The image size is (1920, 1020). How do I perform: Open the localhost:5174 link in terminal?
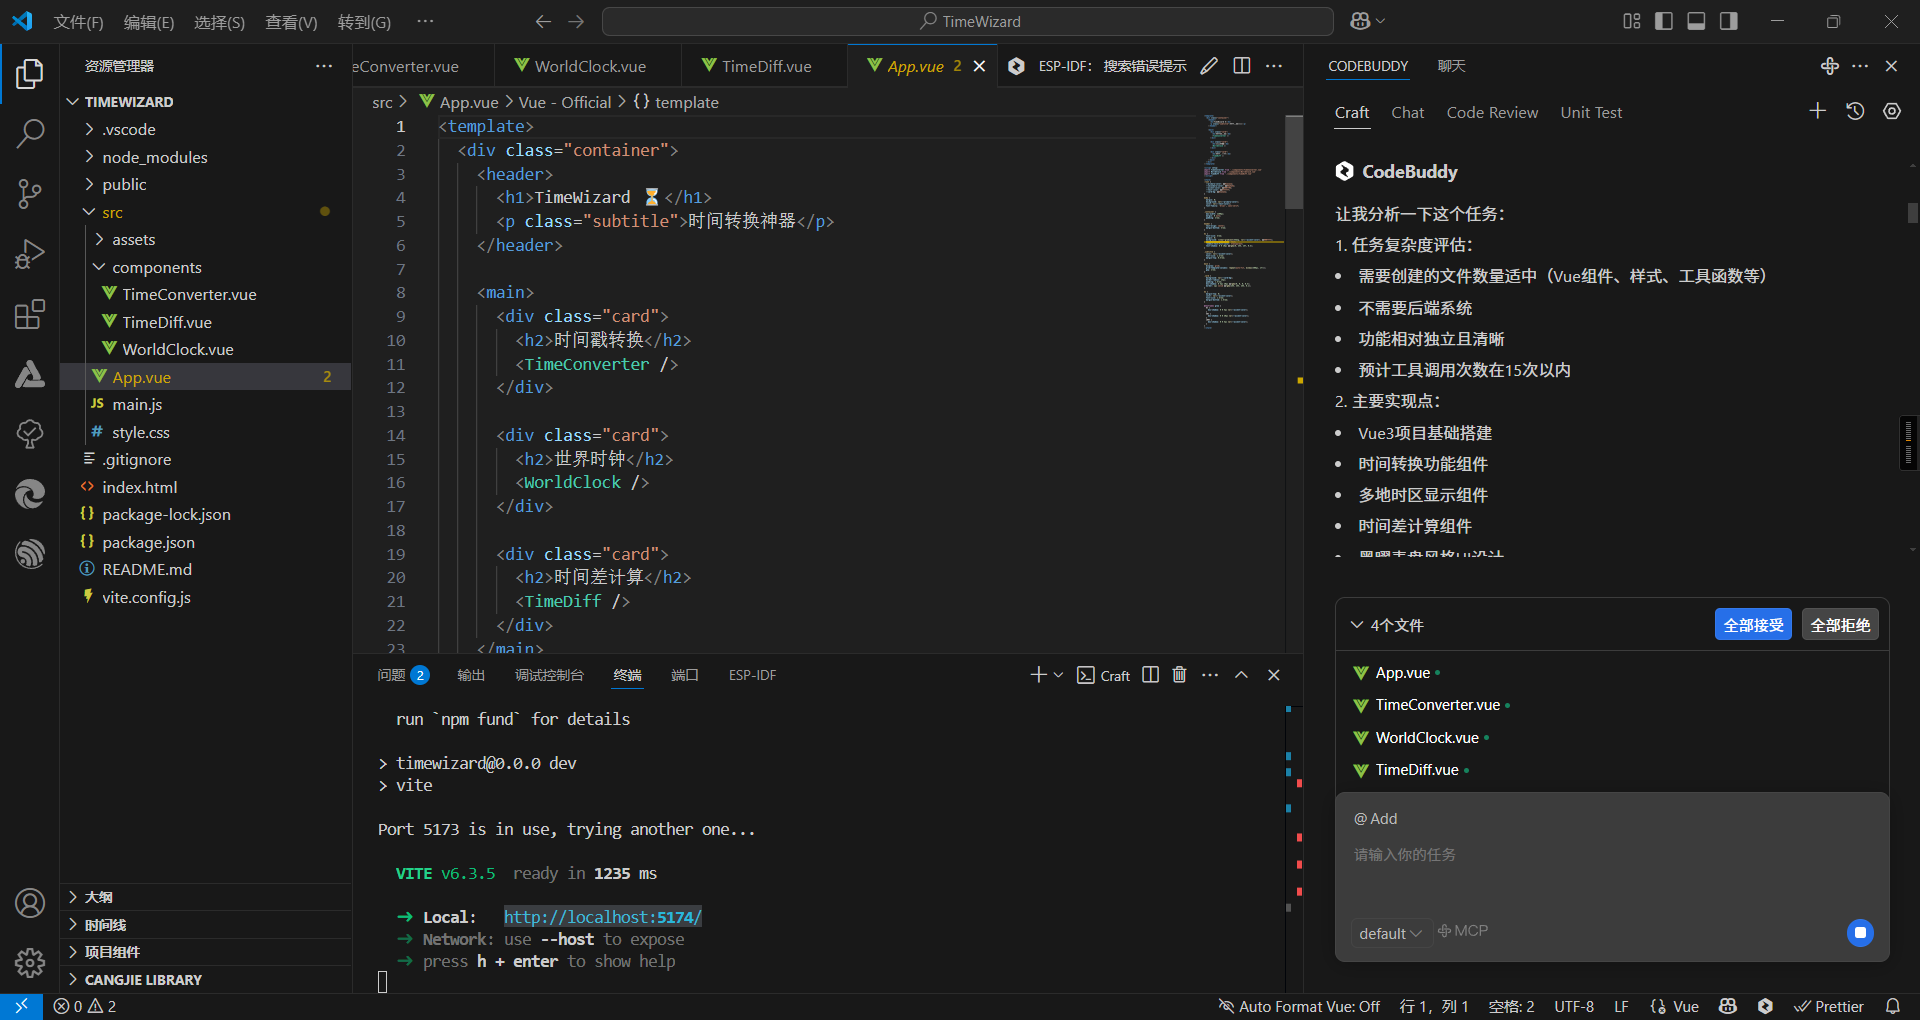602,917
